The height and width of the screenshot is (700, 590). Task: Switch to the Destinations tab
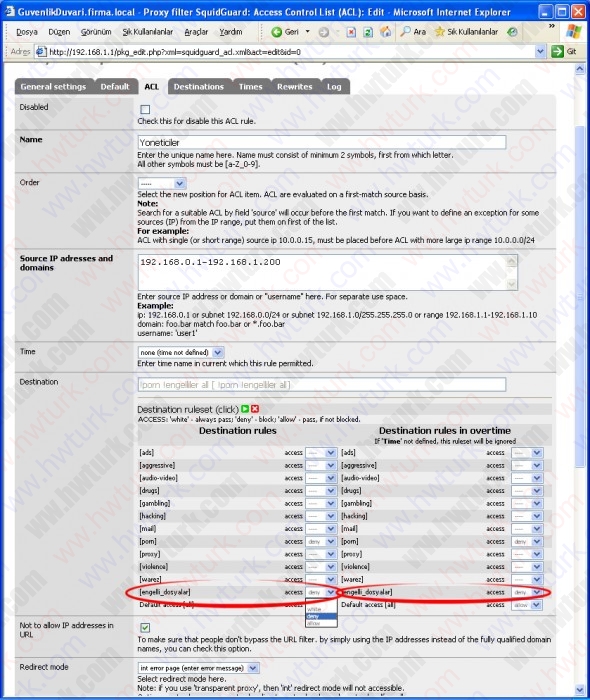click(199, 87)
